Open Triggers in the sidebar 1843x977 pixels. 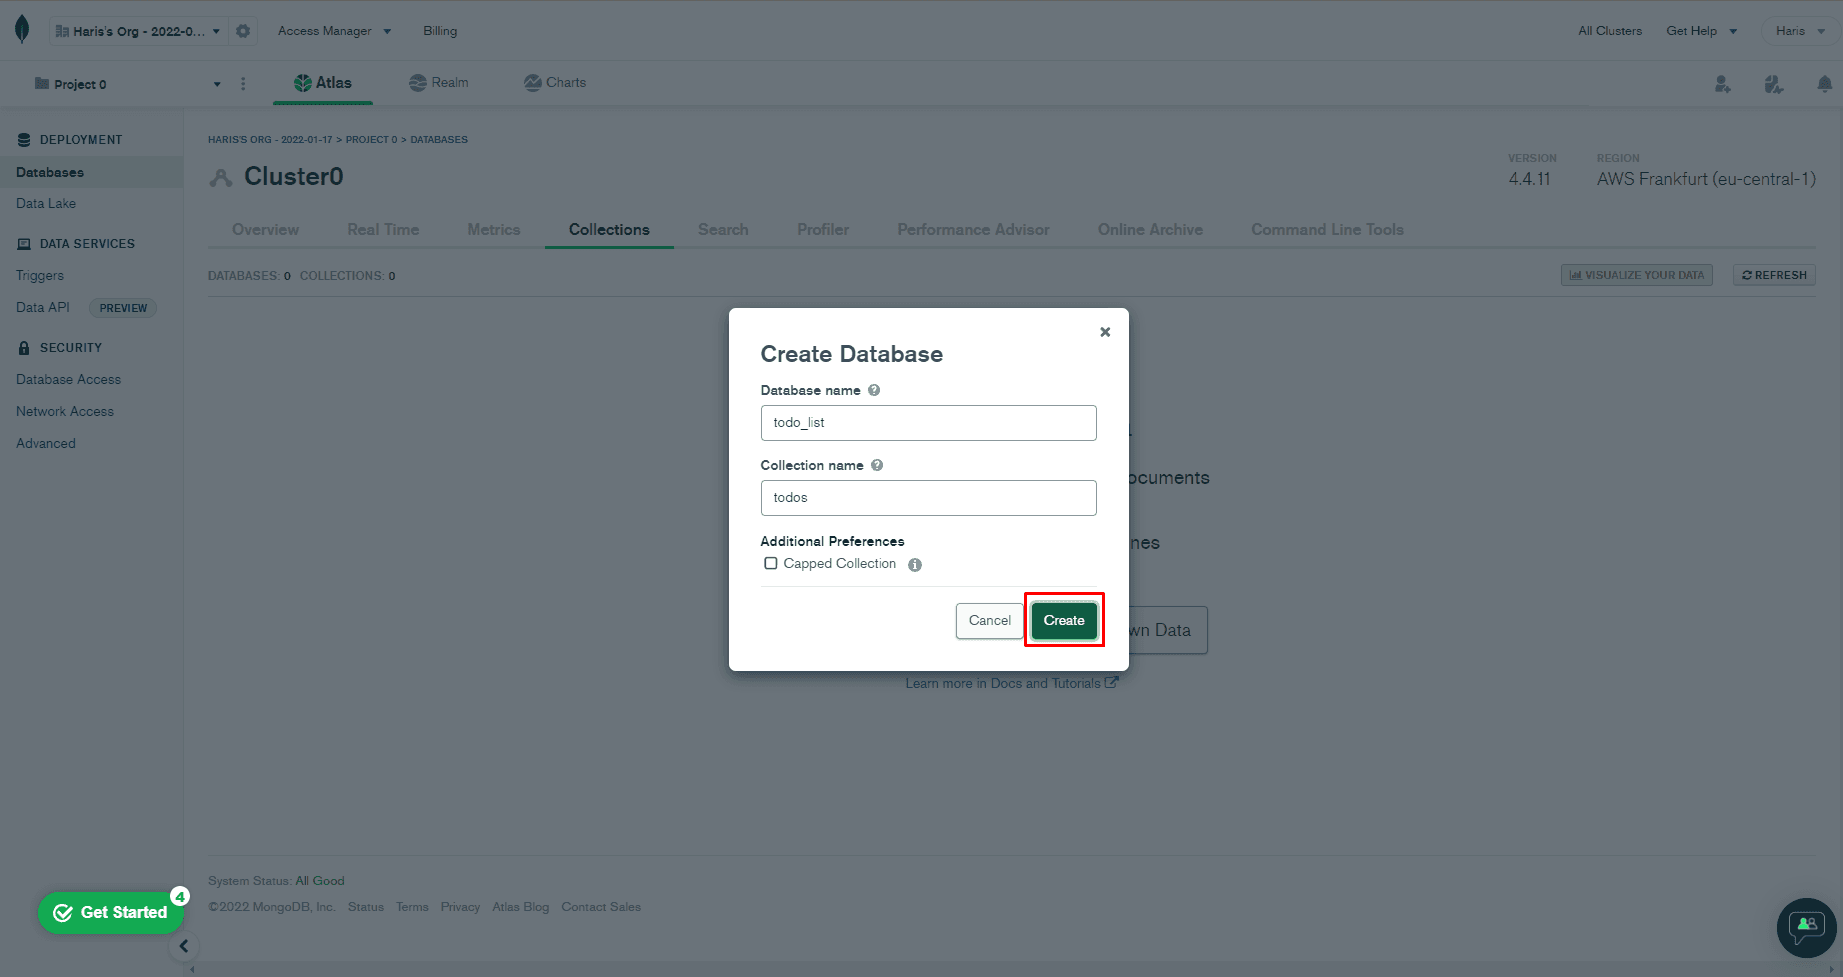(40, 275)
